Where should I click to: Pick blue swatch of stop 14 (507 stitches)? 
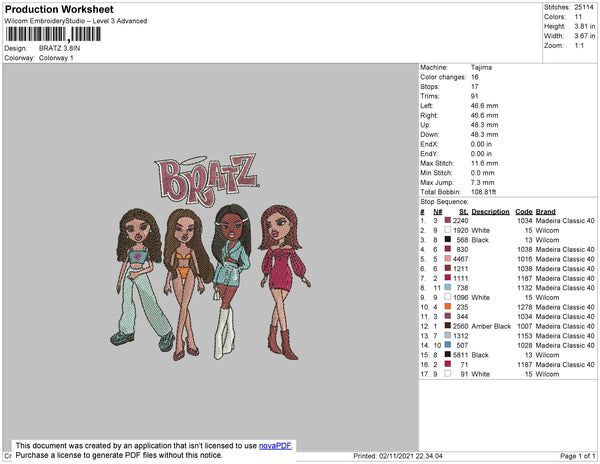coord(448,345)
